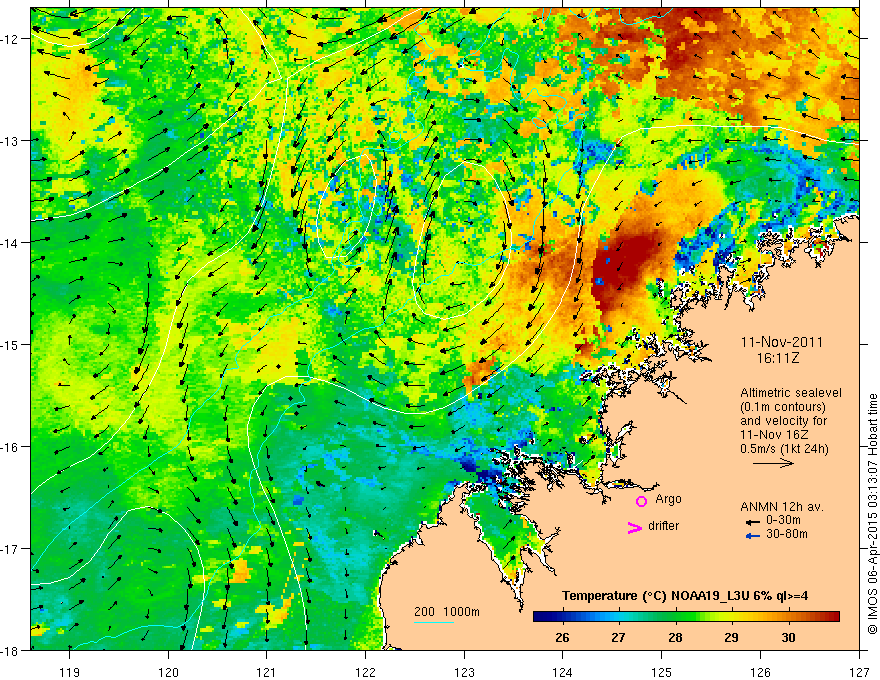Image resolution: width=880 pixels, height=680 pixels.
Task: Click longitude axis label 123
Action: tap(464, 672)
